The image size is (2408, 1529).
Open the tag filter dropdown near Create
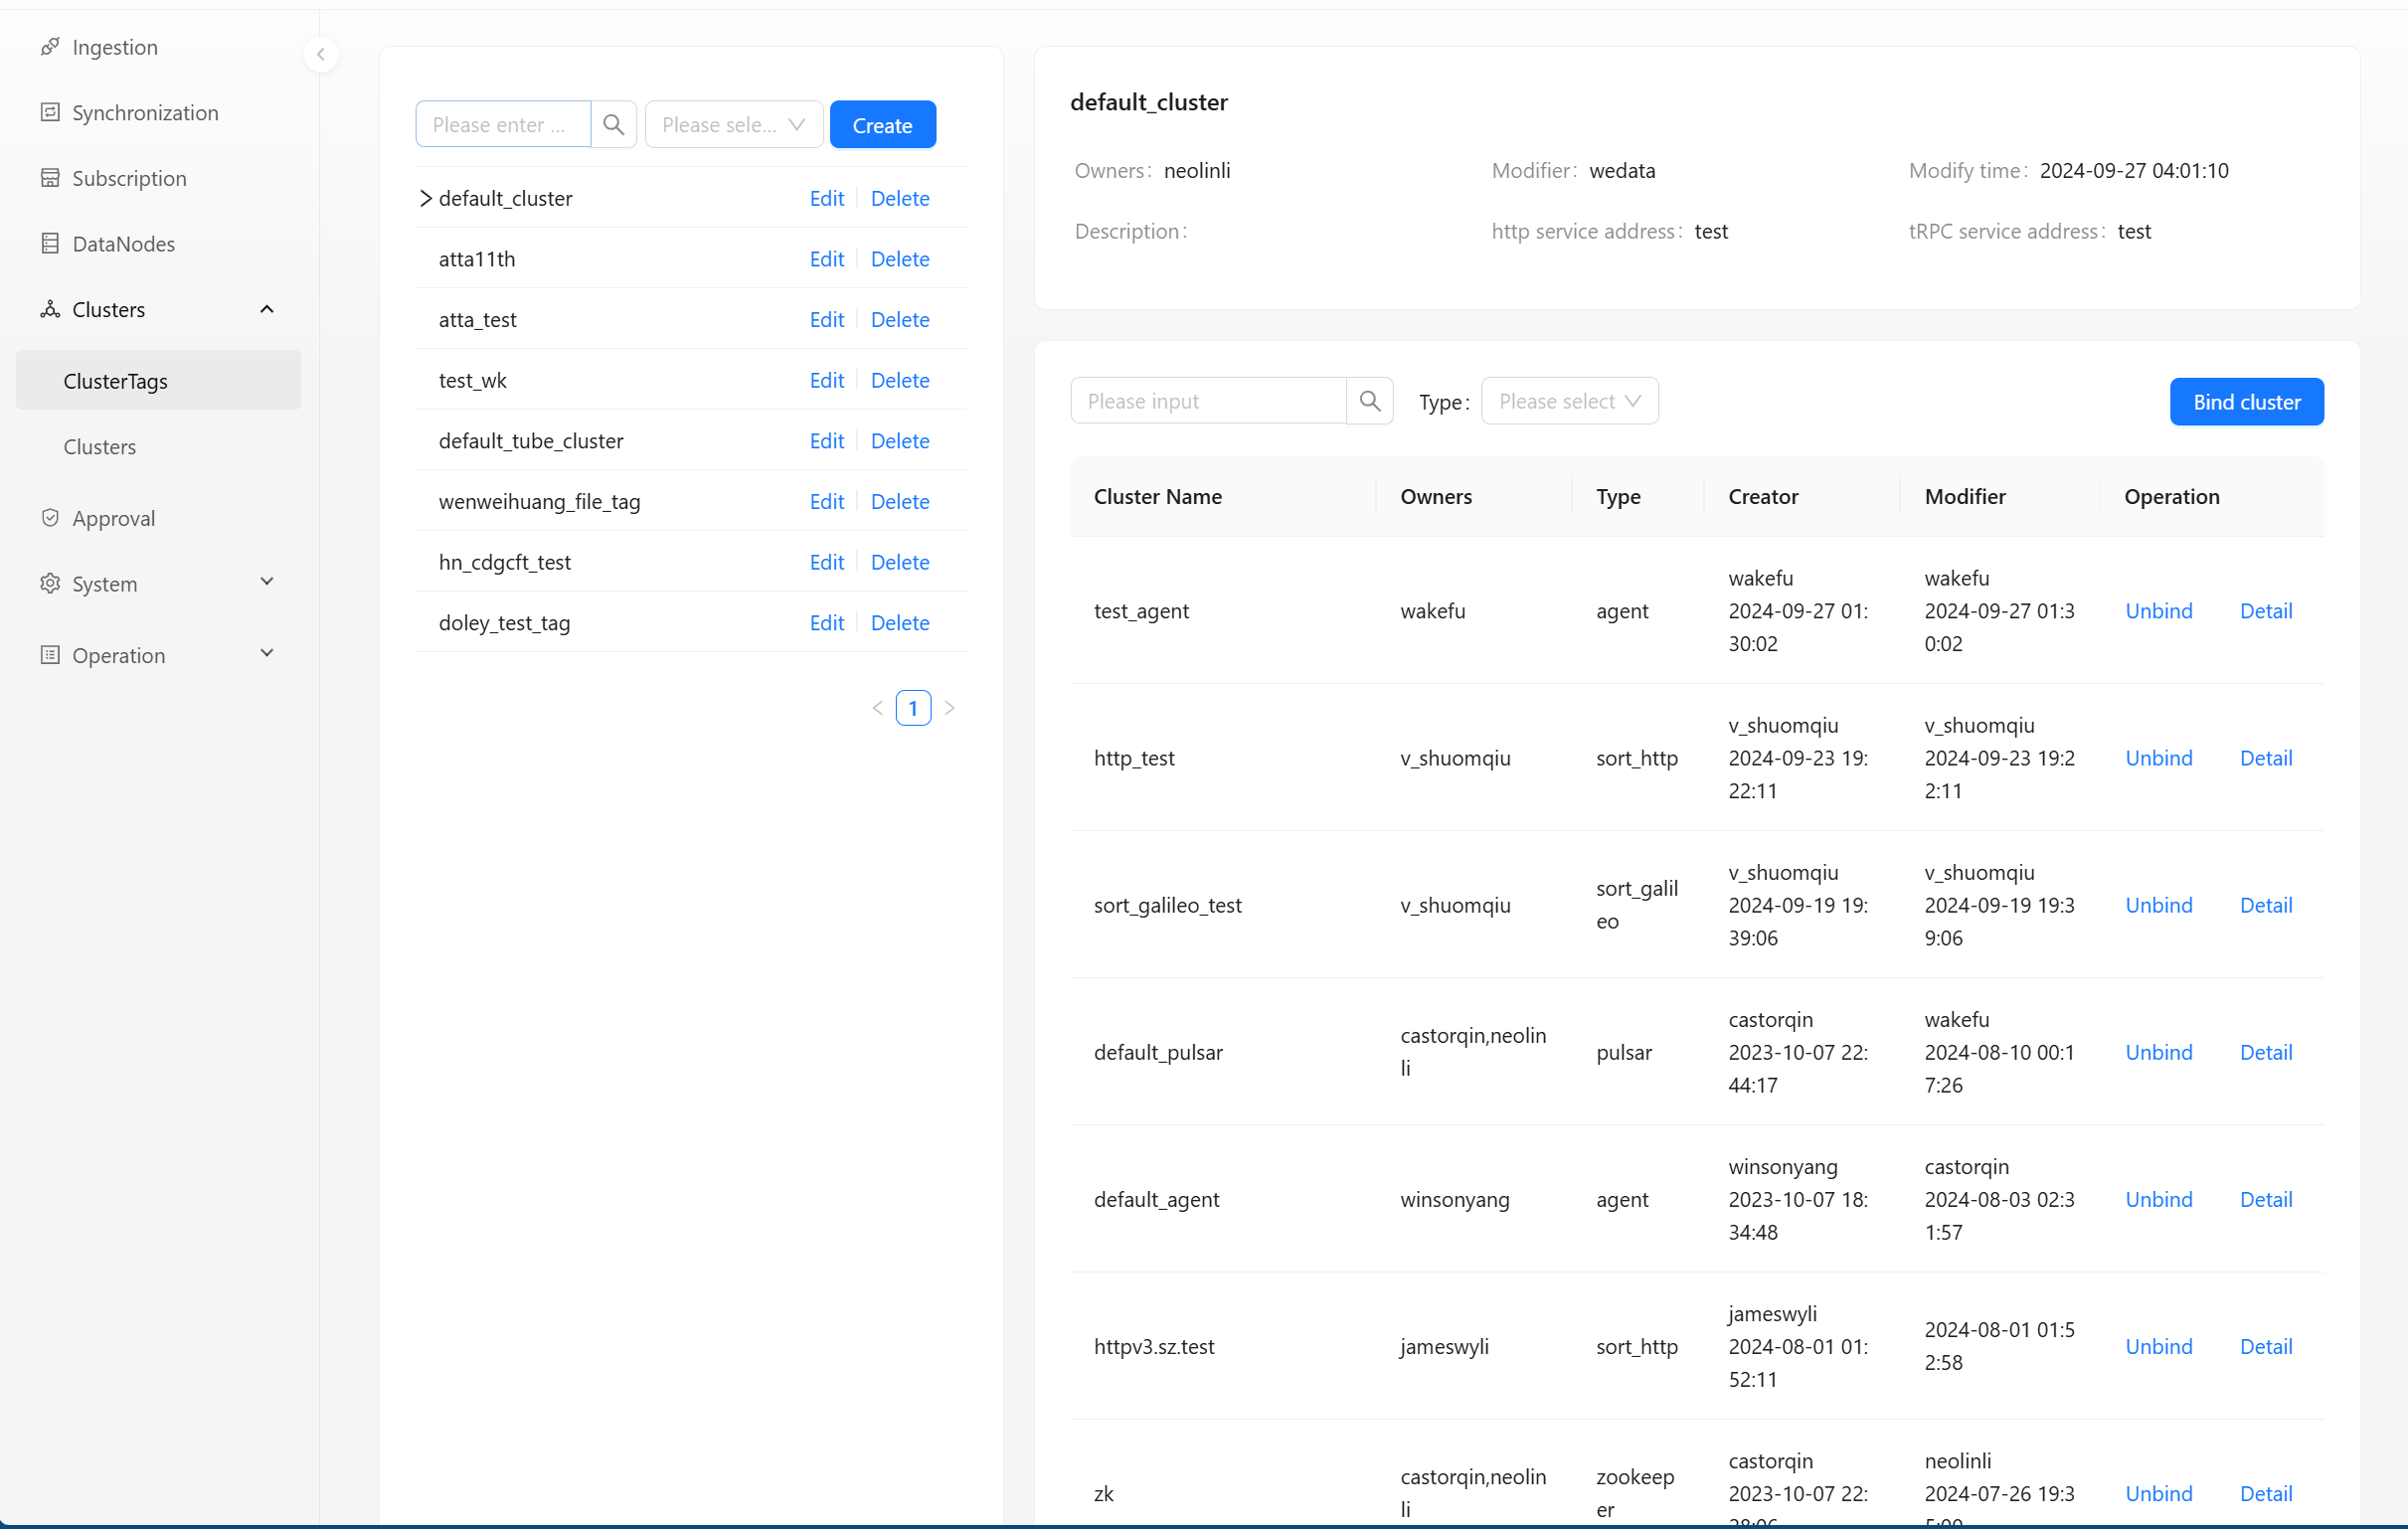click(x=734, y=125)
